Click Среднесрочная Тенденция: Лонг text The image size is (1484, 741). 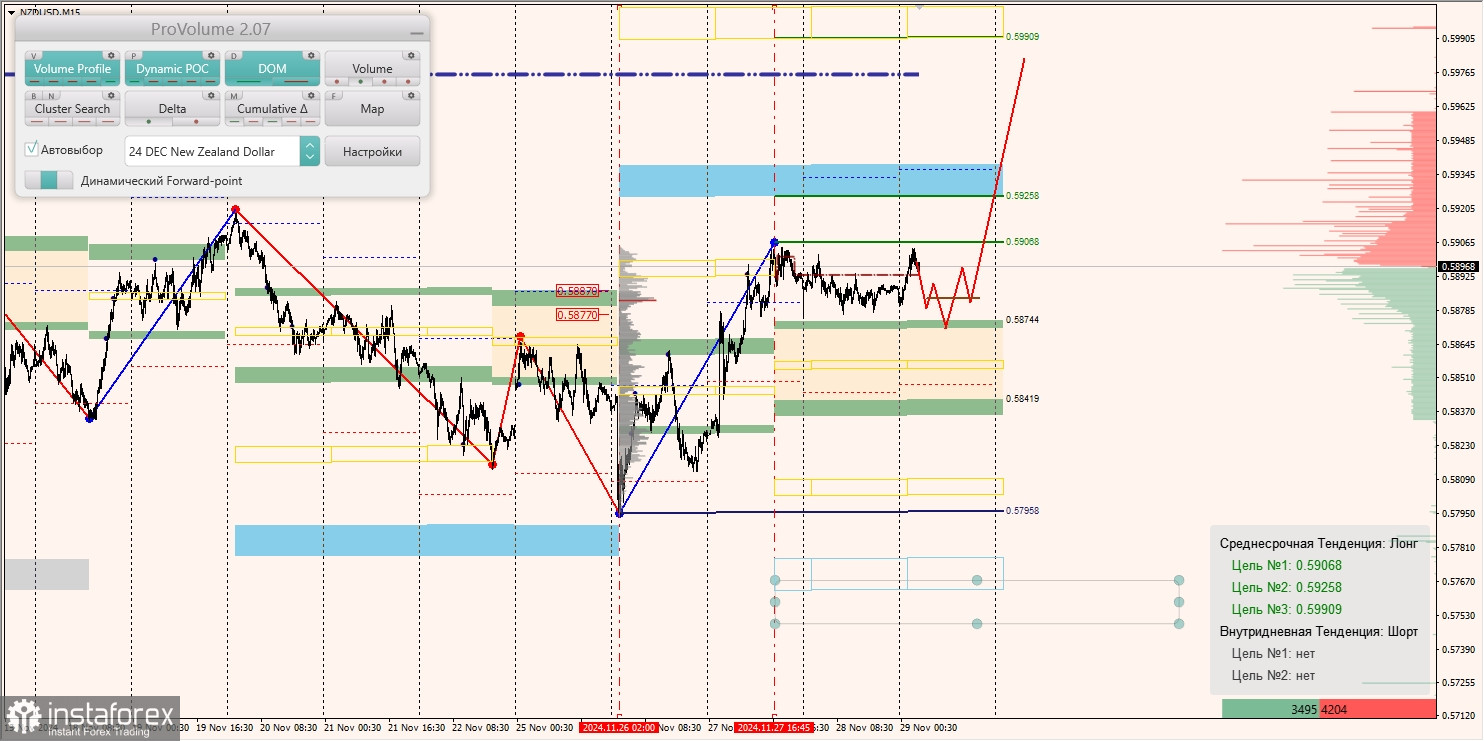click(1318, 543)
